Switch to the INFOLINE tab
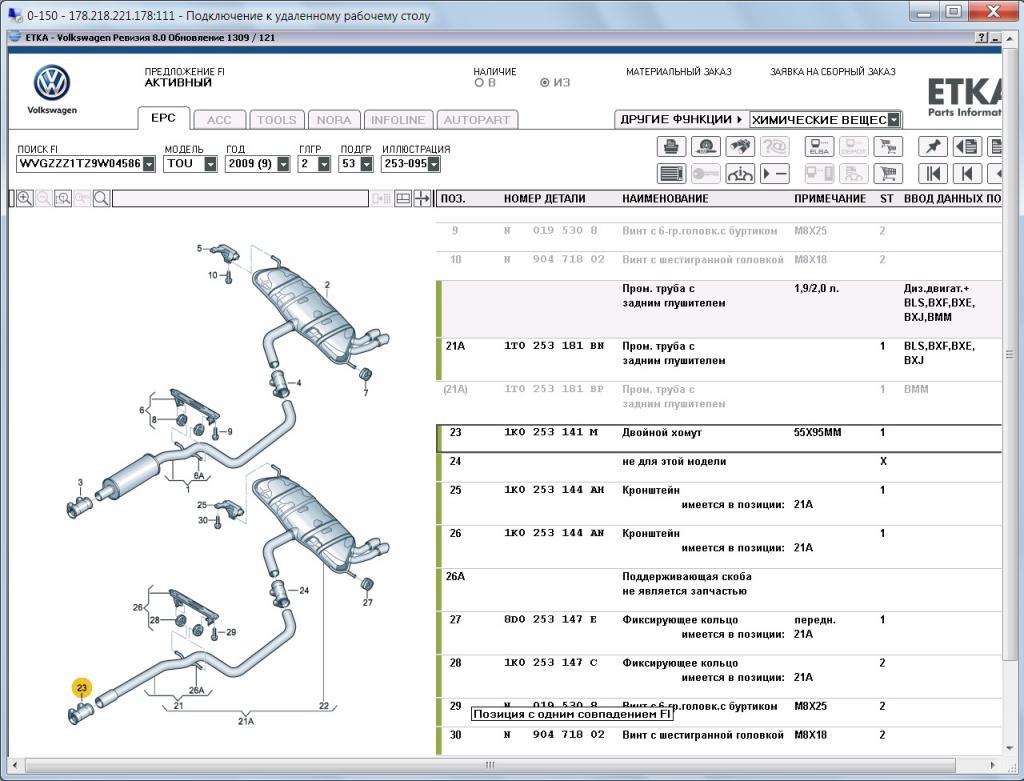The image size is (1024, 781). click(398, 120)
